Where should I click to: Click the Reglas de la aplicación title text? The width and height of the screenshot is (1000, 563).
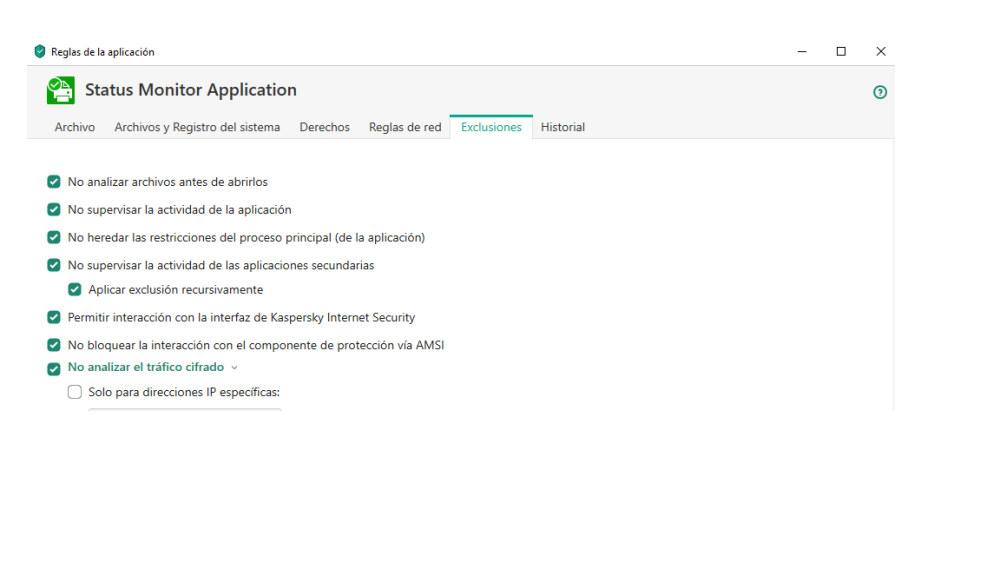click(103, 52)
